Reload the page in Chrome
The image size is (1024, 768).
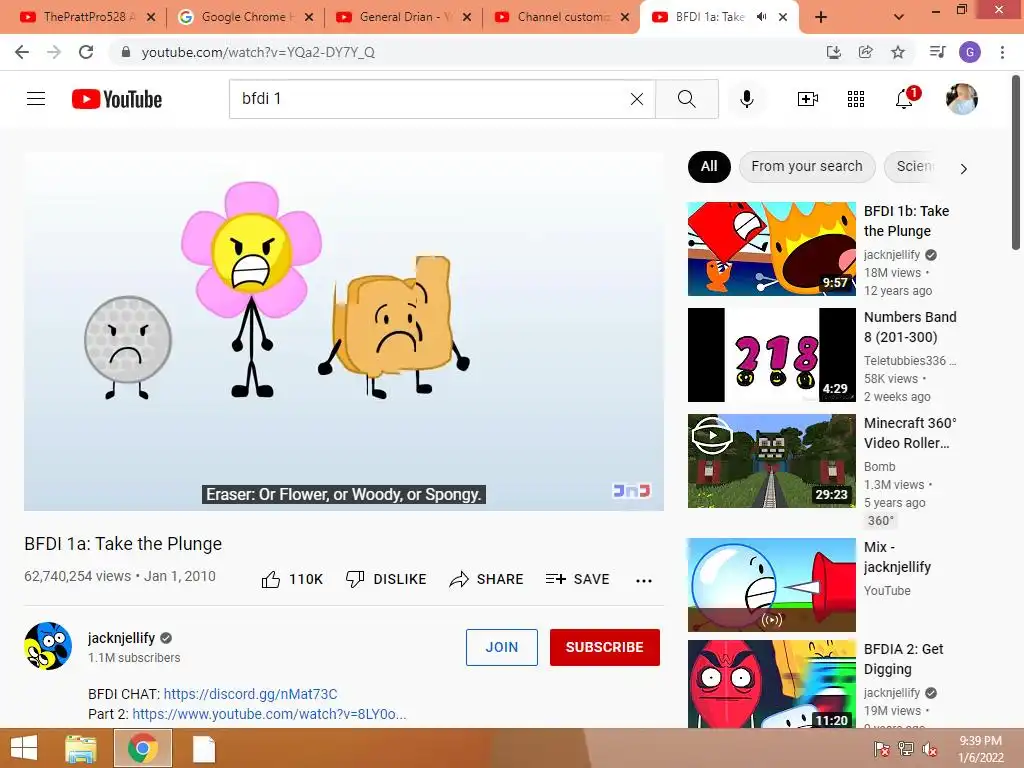tap(86, 52)
